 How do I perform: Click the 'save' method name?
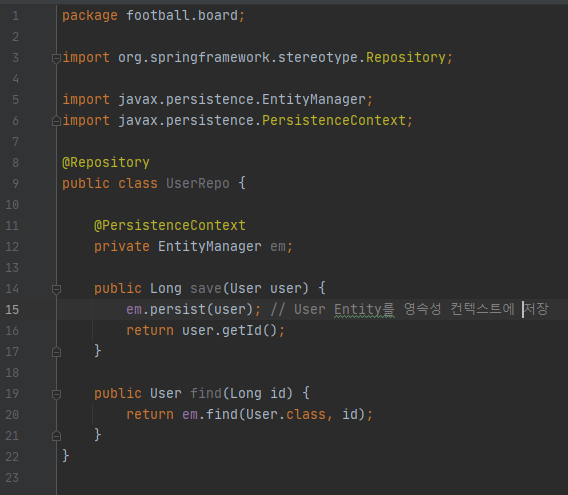[206, 289]
